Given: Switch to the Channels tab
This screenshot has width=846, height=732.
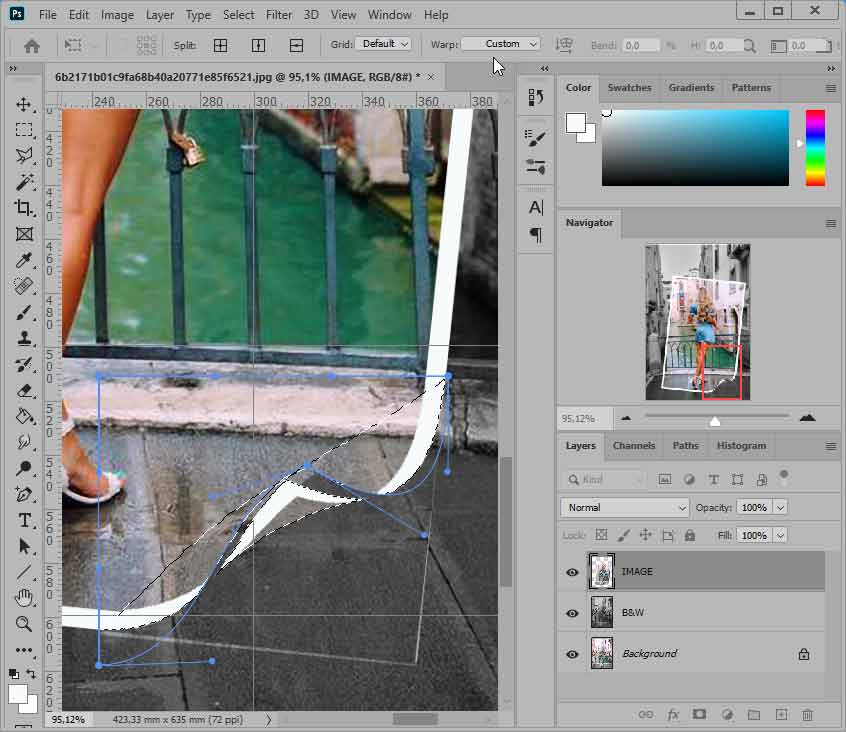Looking at the screenshot, I should tap(633, 446).
